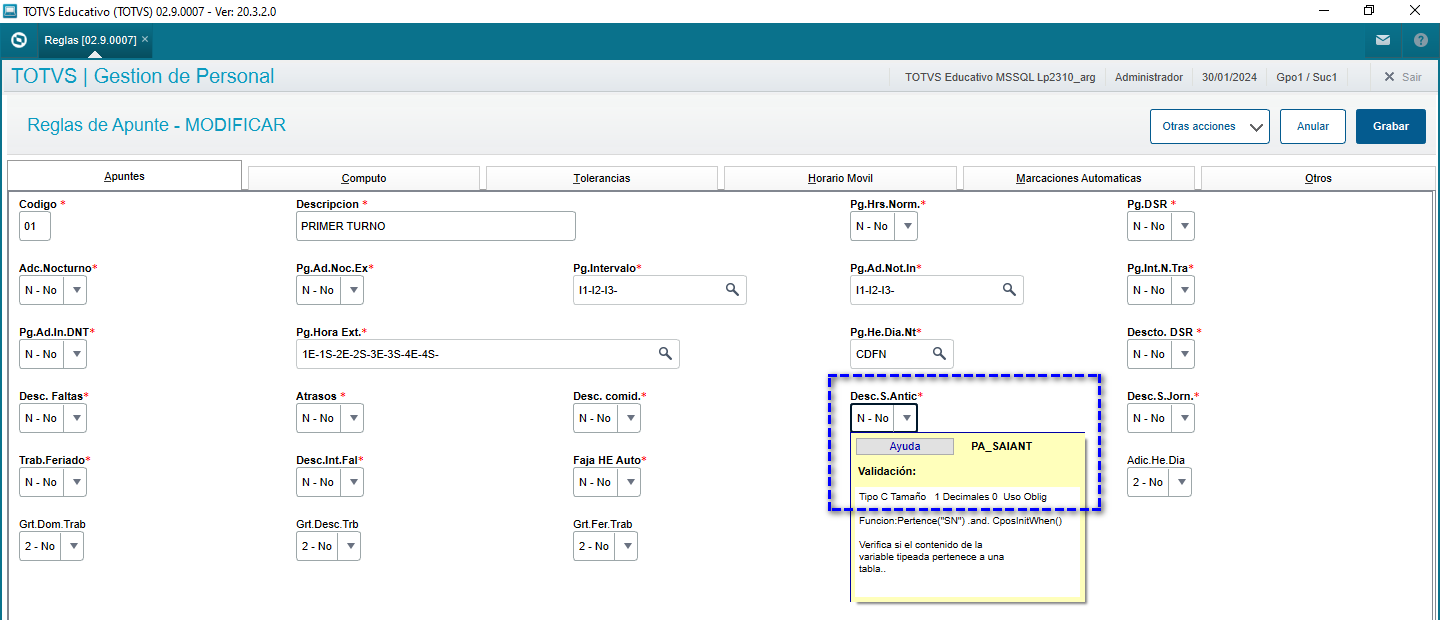Click the Administrador user label
The height and width of the screenshot is (620, 1440).
[x=1149, y=77]
